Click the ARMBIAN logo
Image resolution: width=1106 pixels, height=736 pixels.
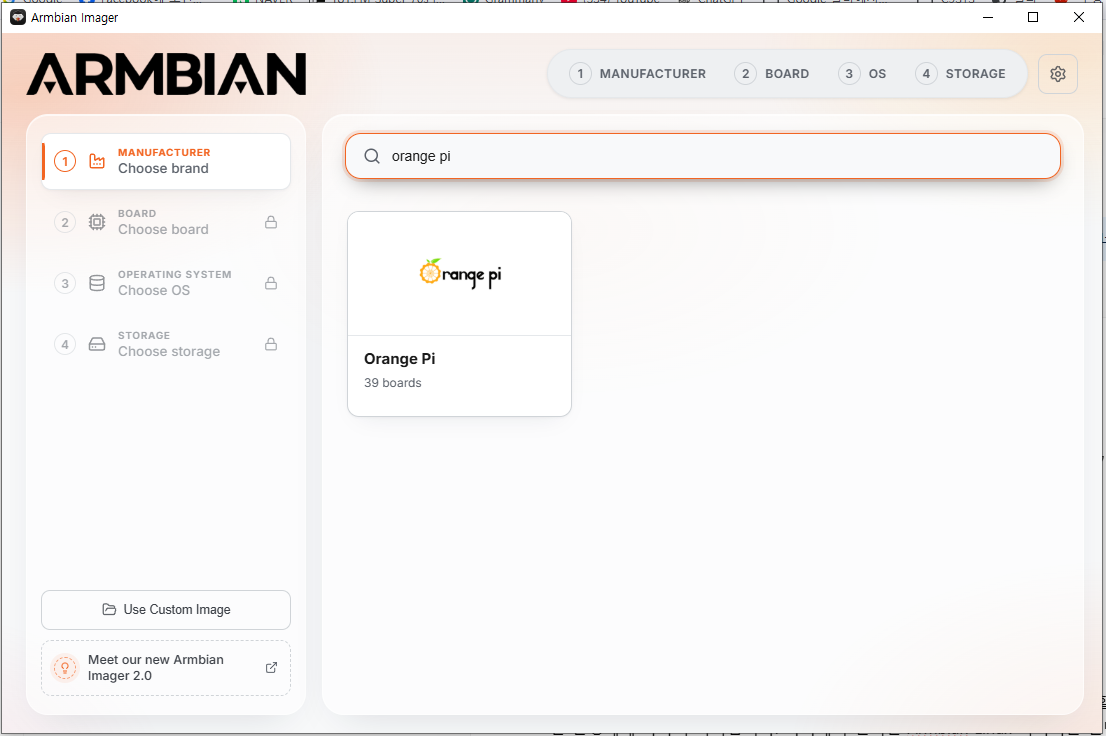pos(166,74)
